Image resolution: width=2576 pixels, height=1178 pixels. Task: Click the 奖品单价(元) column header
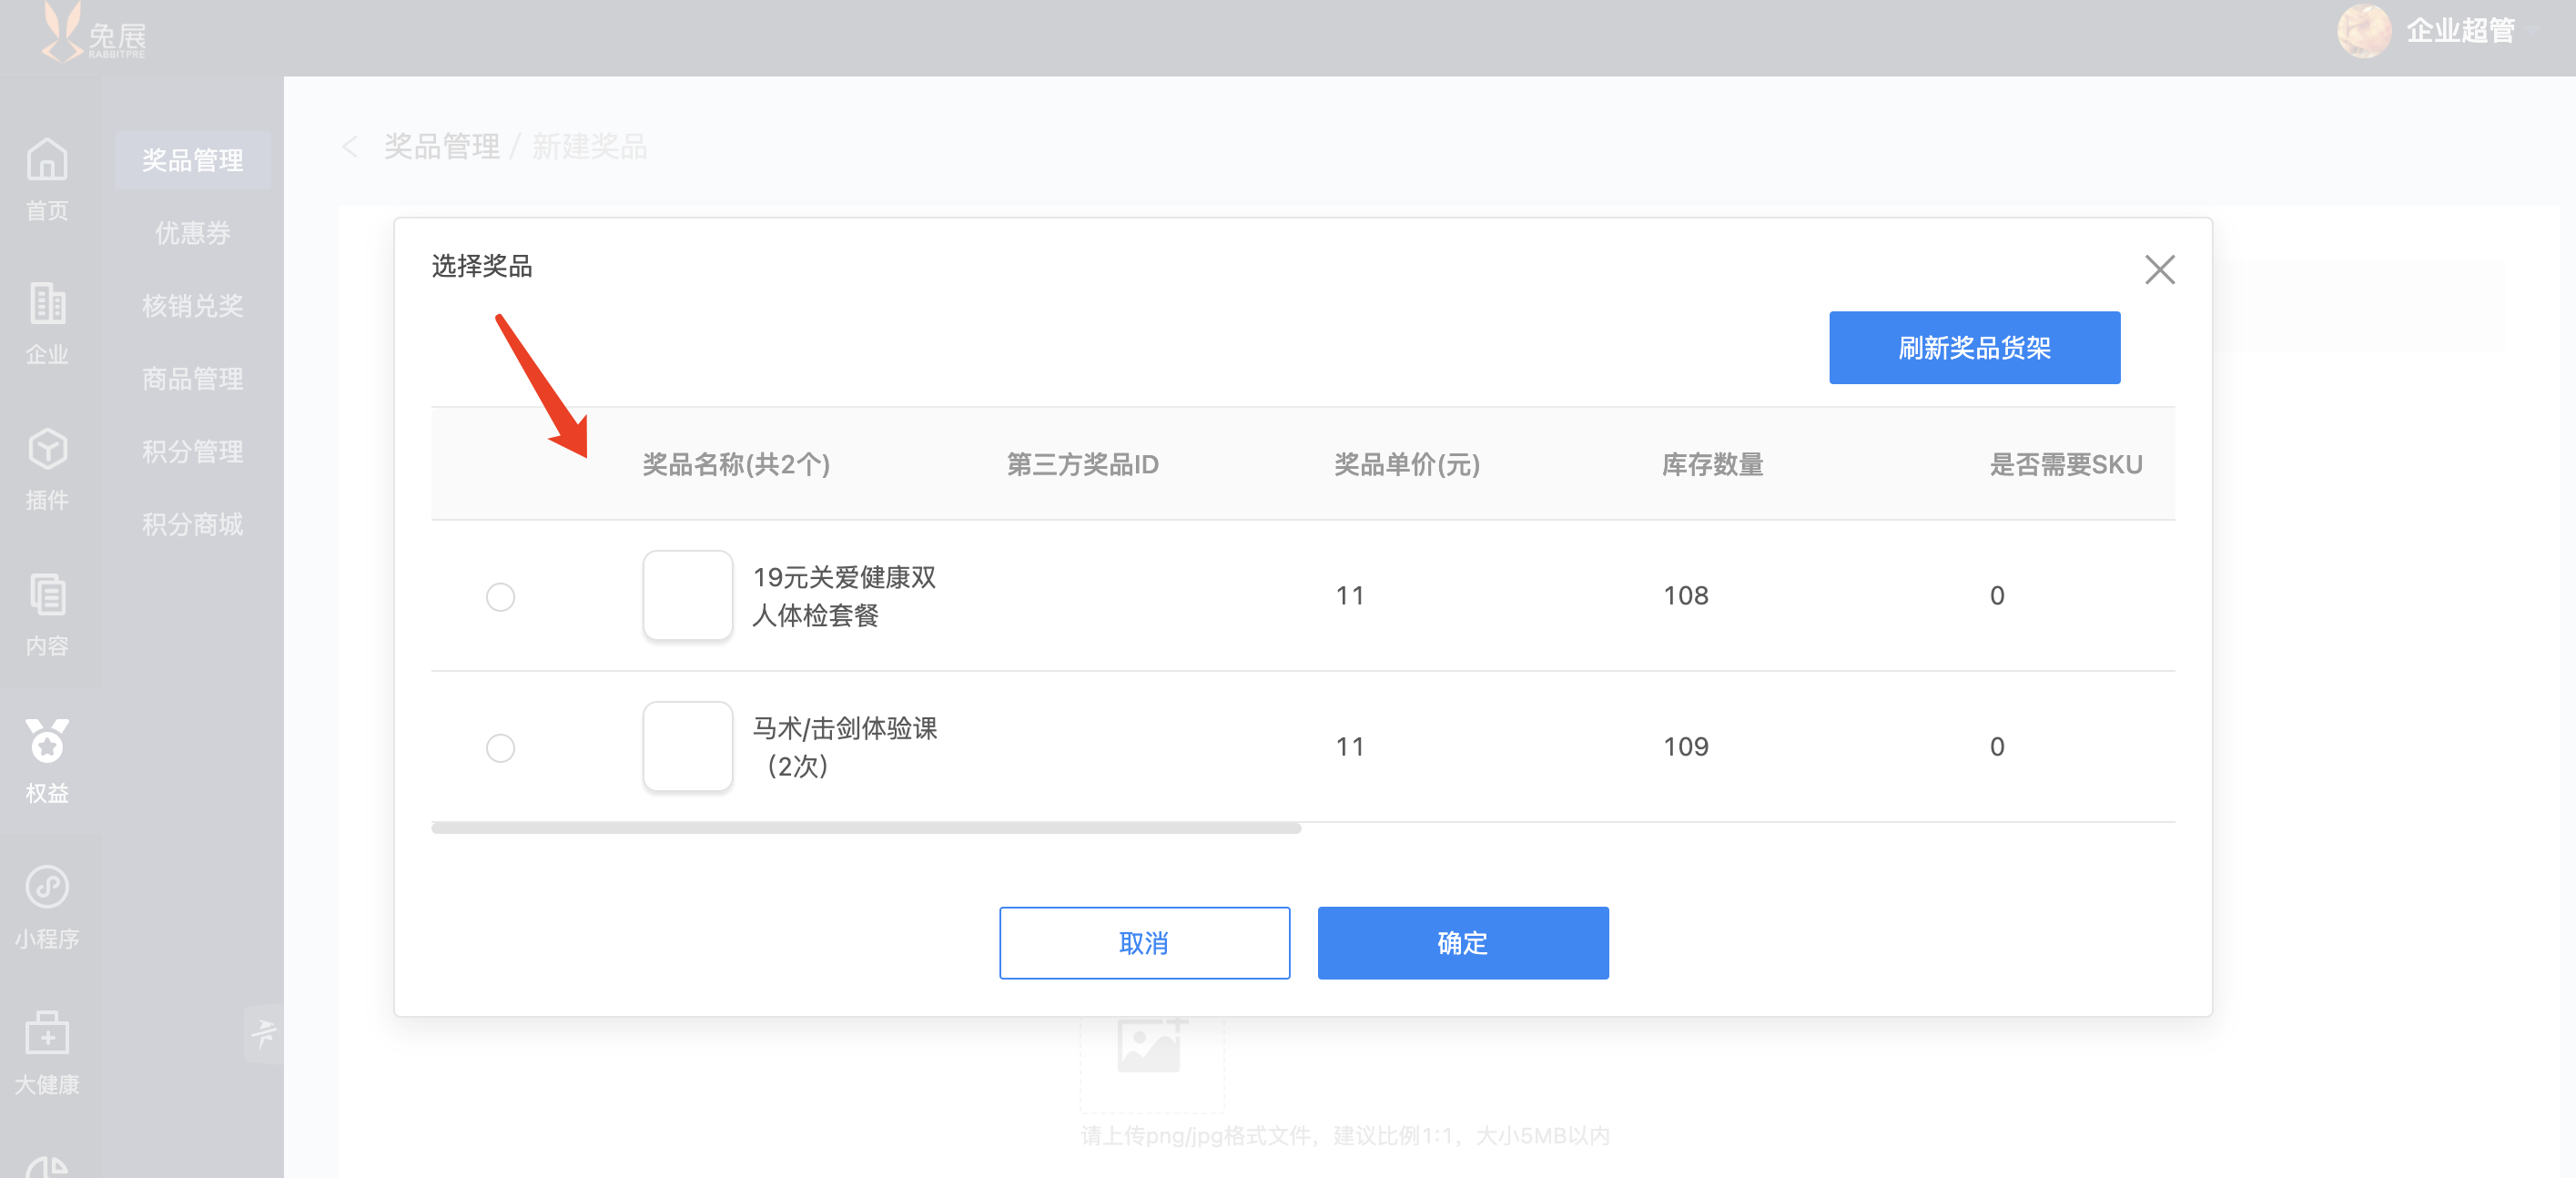click(x=1406, y=465)
